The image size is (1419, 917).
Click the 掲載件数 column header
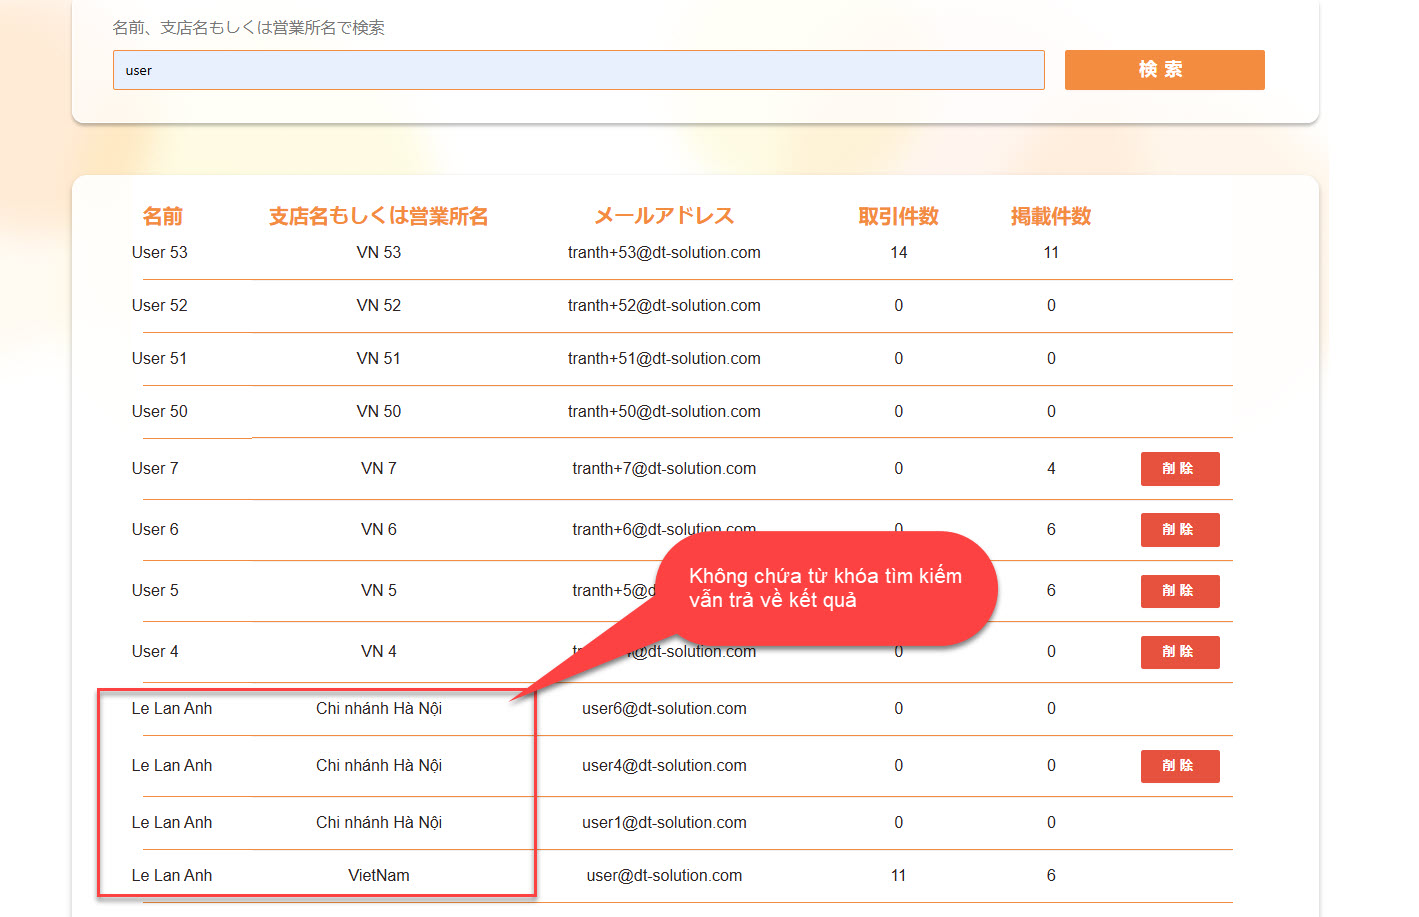point(1050,216)
